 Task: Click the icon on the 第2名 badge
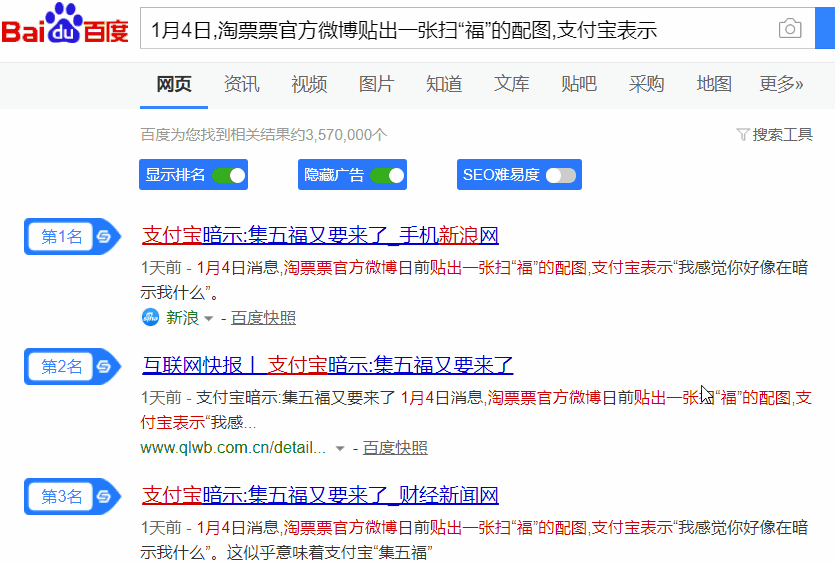tap(104, 366)
